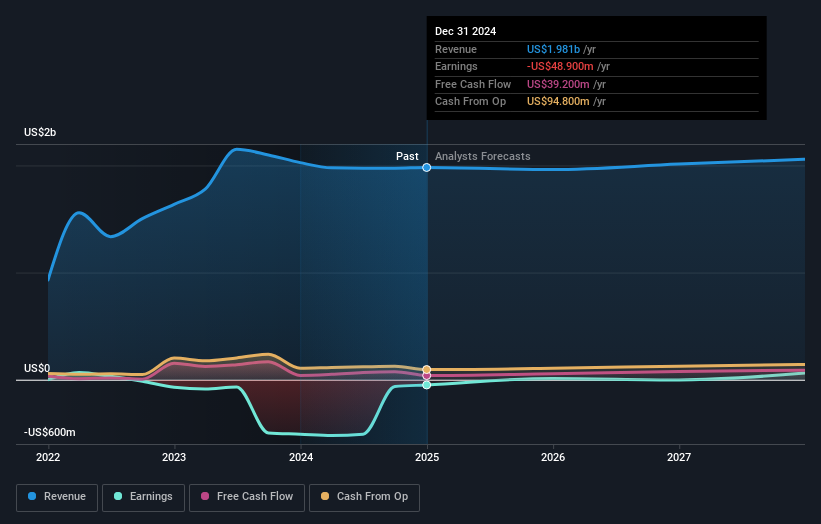Click the -US$600m y-axis label
Image resolution: width=821 pixels, height=524 pixels.
click(x=50, y=432)
